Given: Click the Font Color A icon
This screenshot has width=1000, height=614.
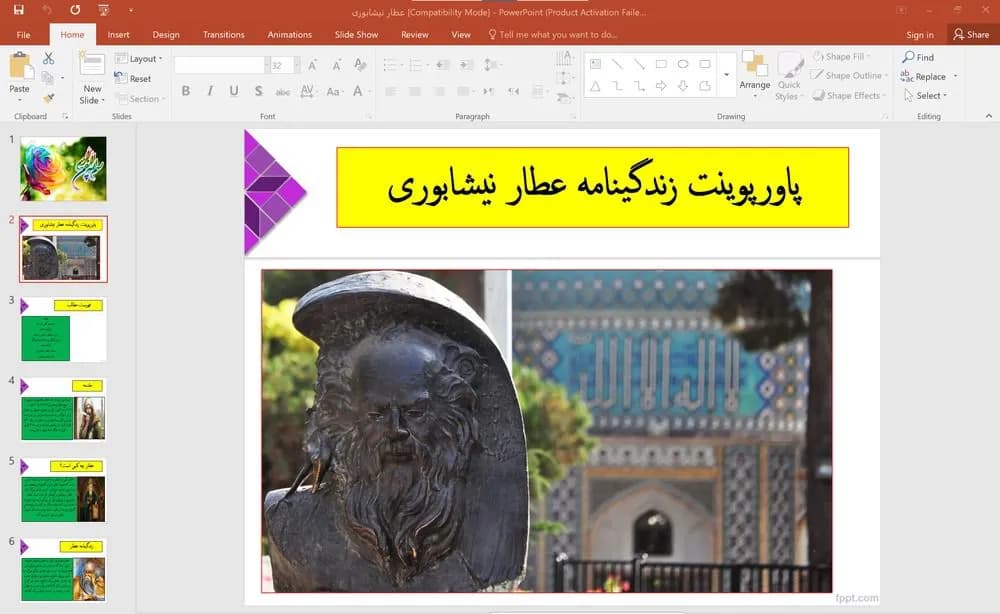Looking at the screenshot, I should [358, 91].
